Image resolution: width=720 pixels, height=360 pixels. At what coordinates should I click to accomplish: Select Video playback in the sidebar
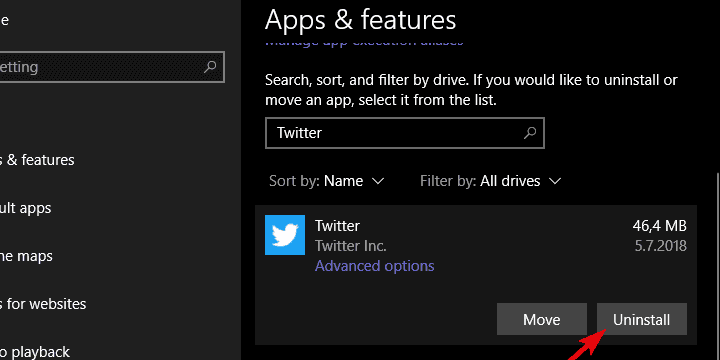pyautogui.click(x=35, y=352)
